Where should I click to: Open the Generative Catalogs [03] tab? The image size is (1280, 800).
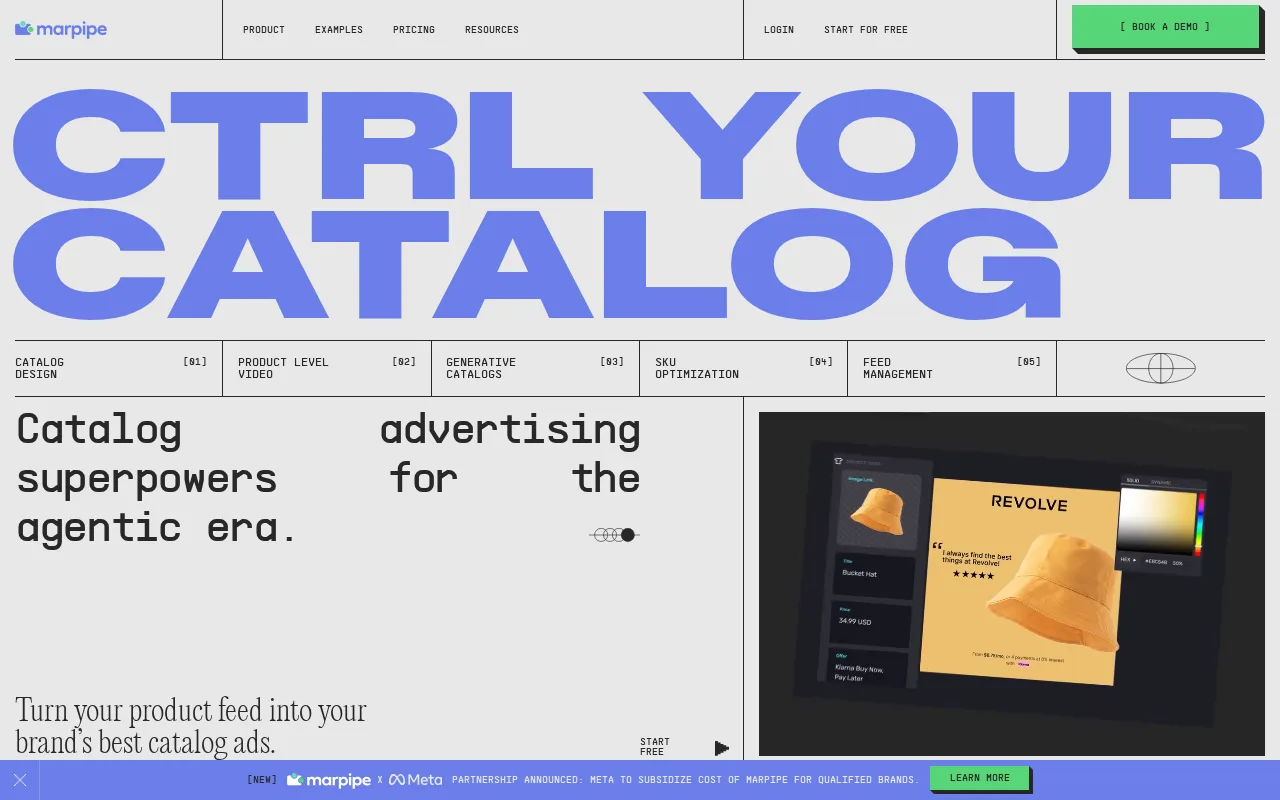tap(535, 368)
